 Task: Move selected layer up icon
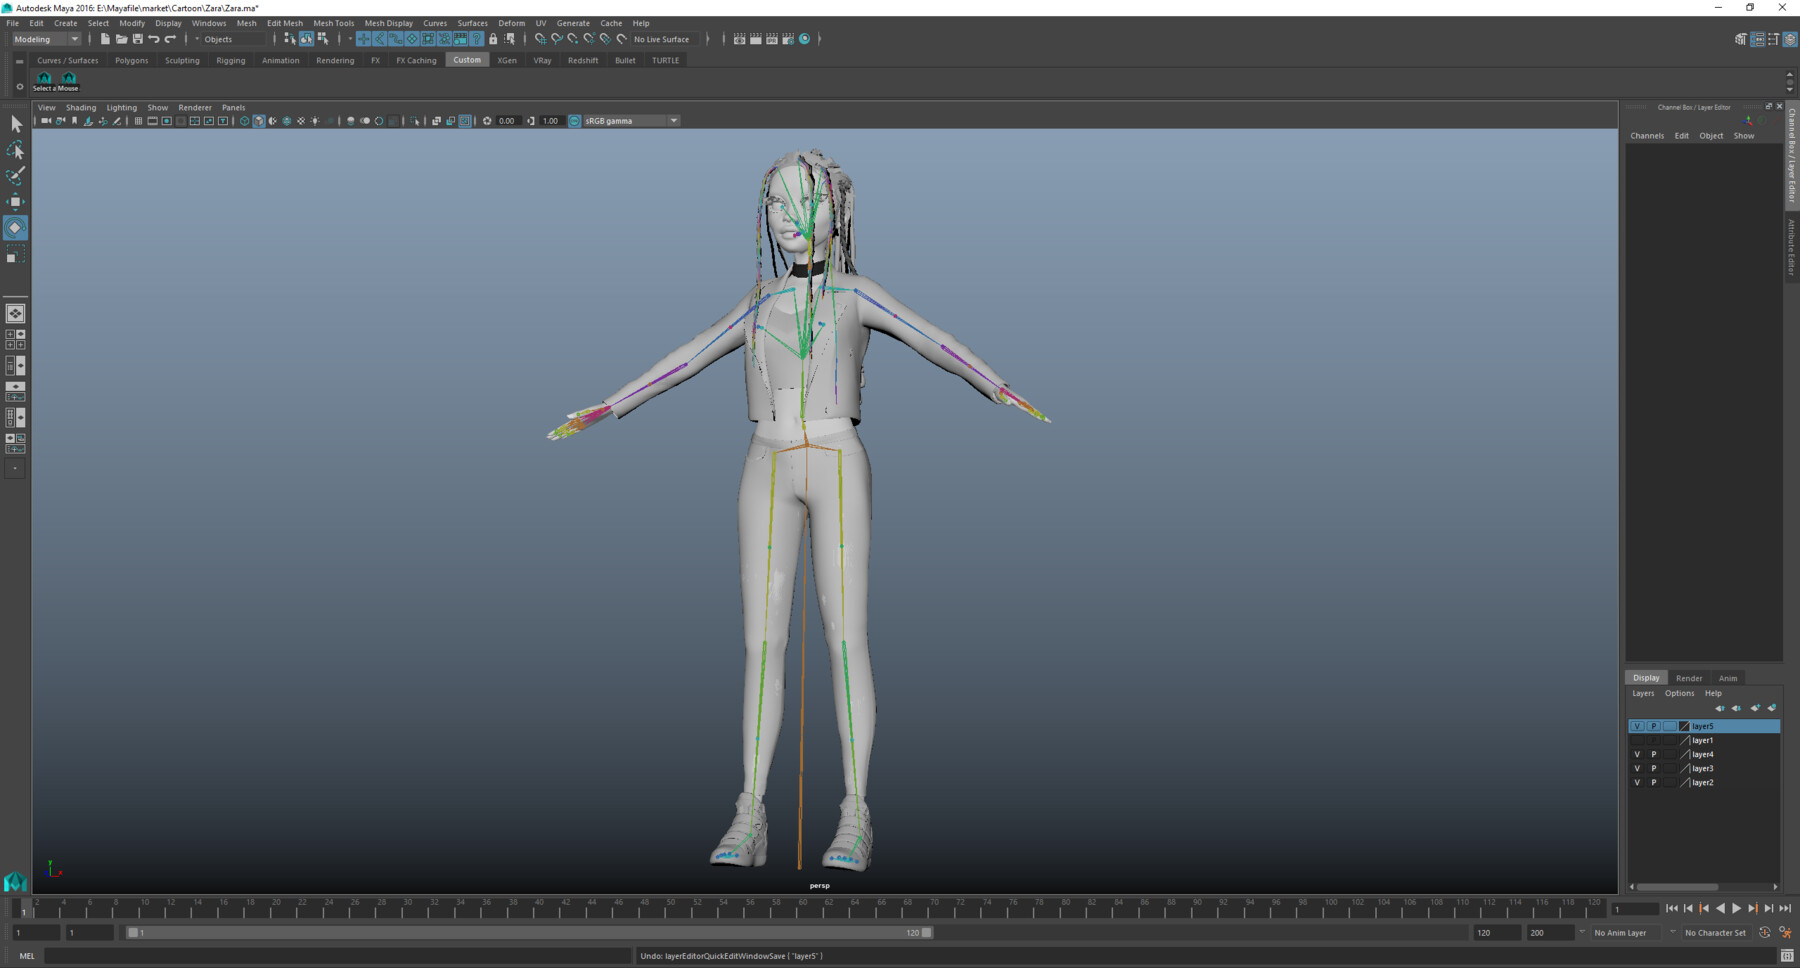1719,708
